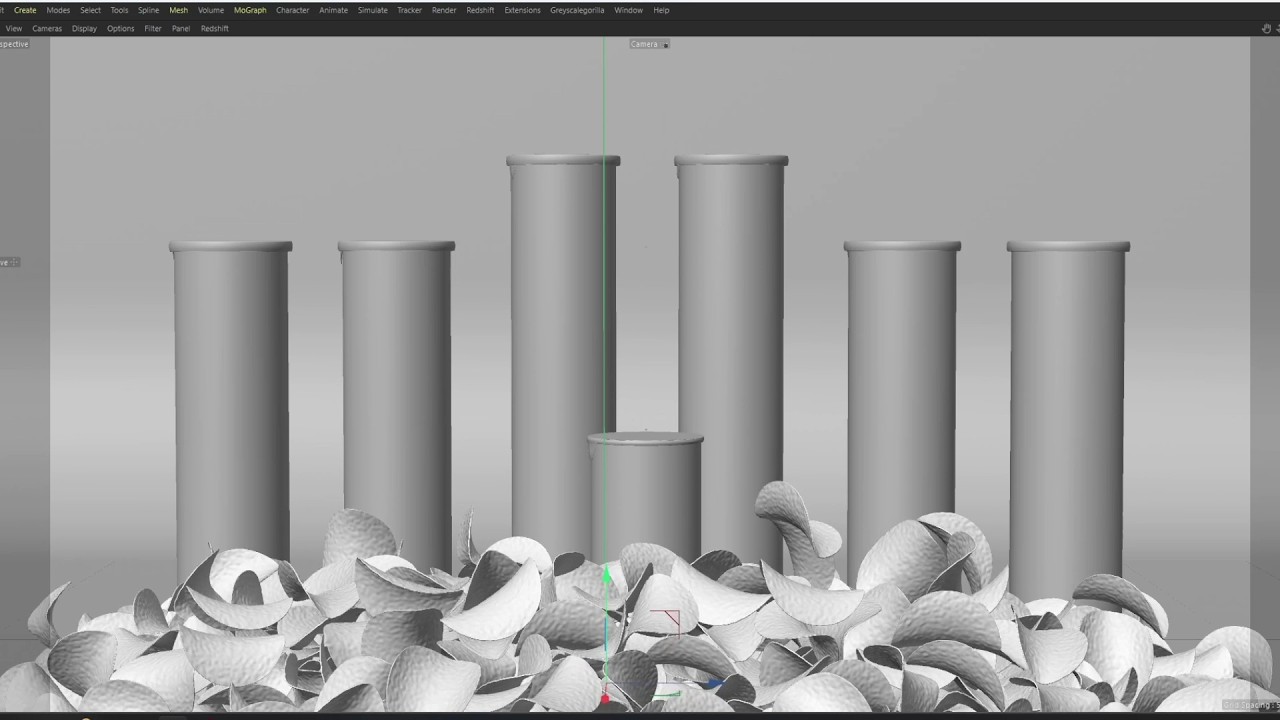
Task: Open the Animate menu
Action: pos(333,10)
